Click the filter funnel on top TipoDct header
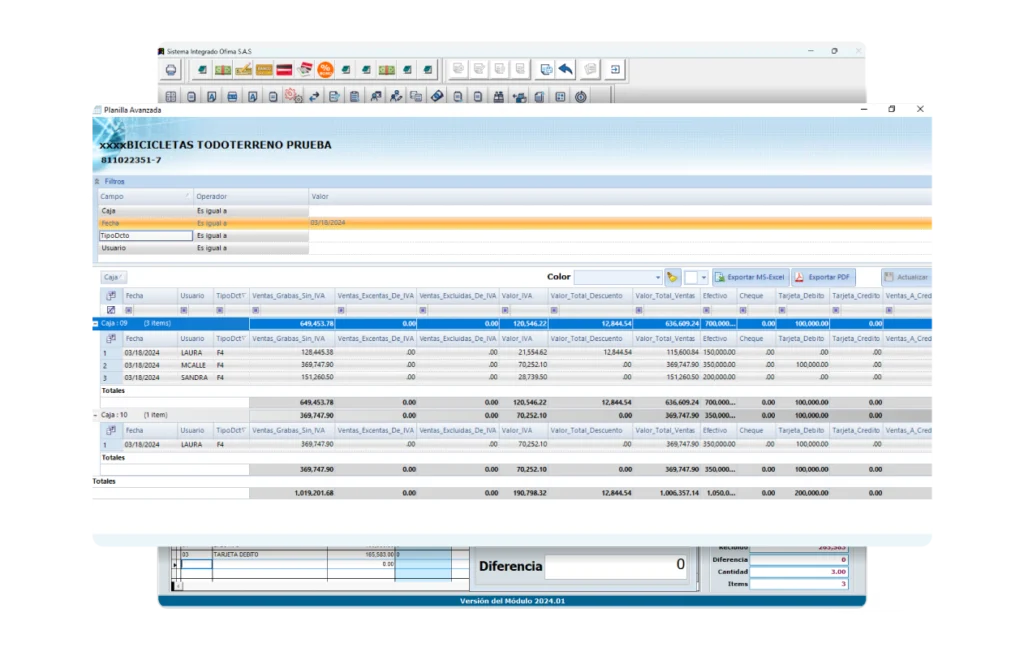Screen dimensions: 1024x656 coord(244,296)
